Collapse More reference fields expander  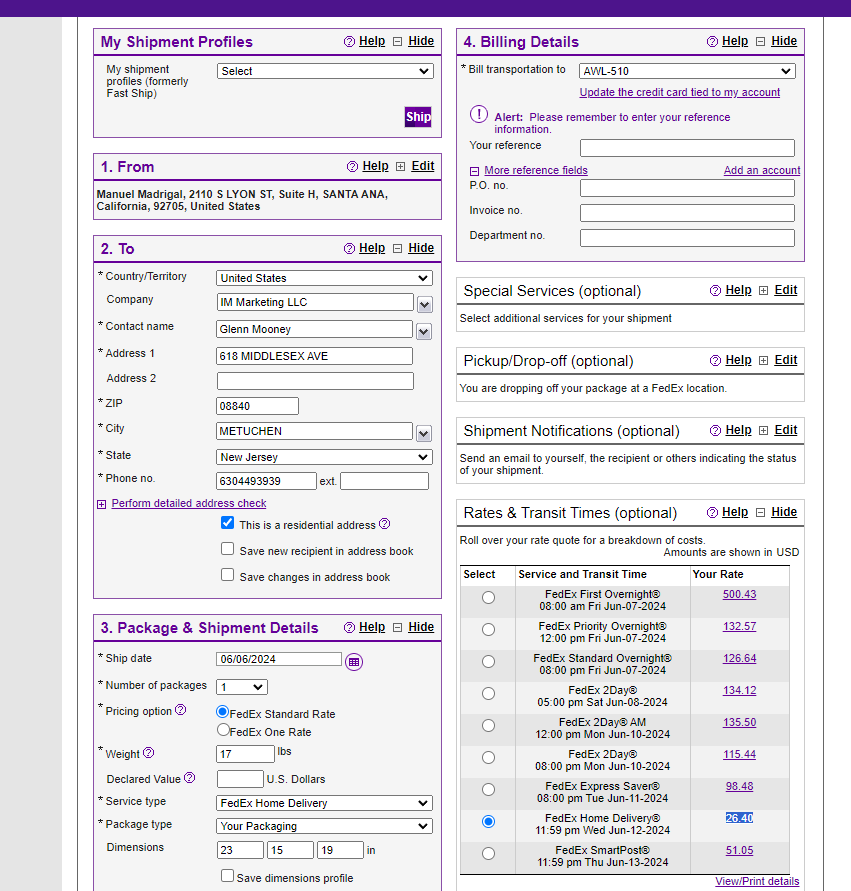[x=474, y=170]
